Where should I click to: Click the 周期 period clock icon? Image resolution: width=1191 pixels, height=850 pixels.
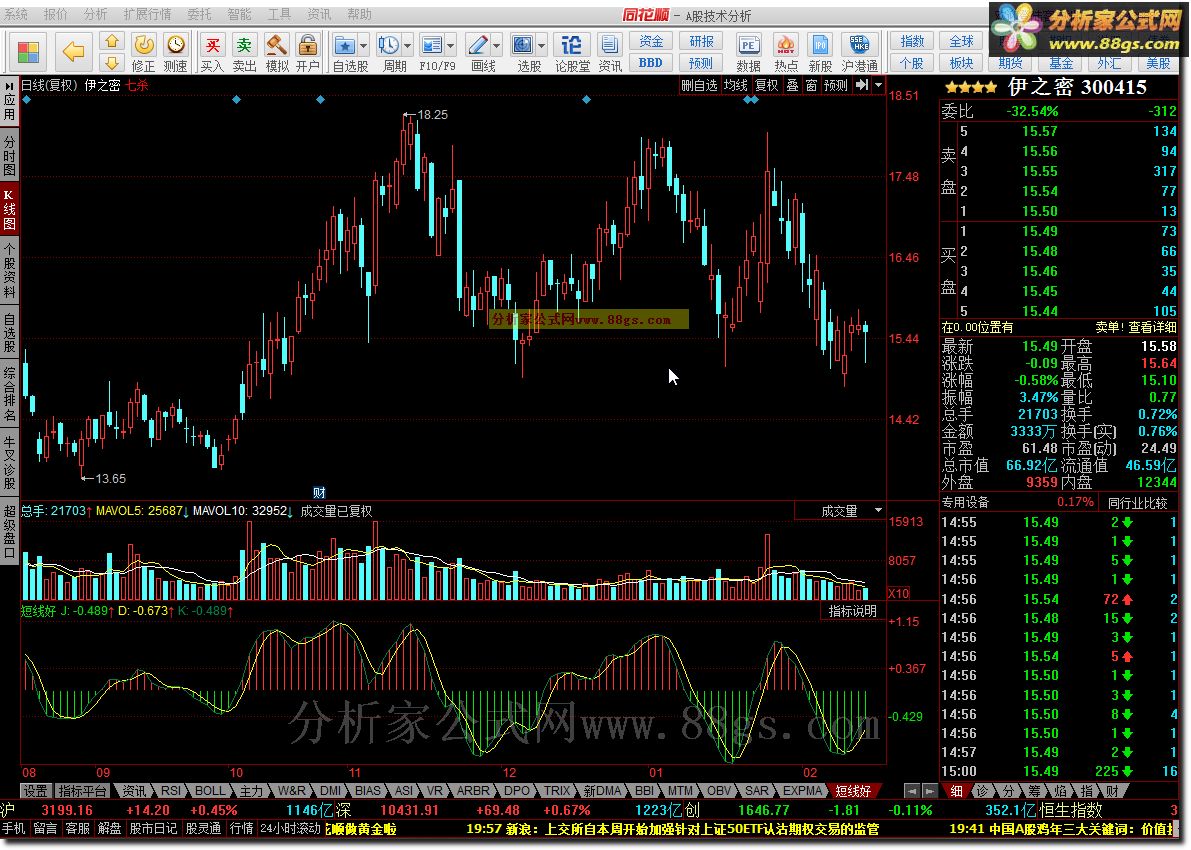pos(389,52)
